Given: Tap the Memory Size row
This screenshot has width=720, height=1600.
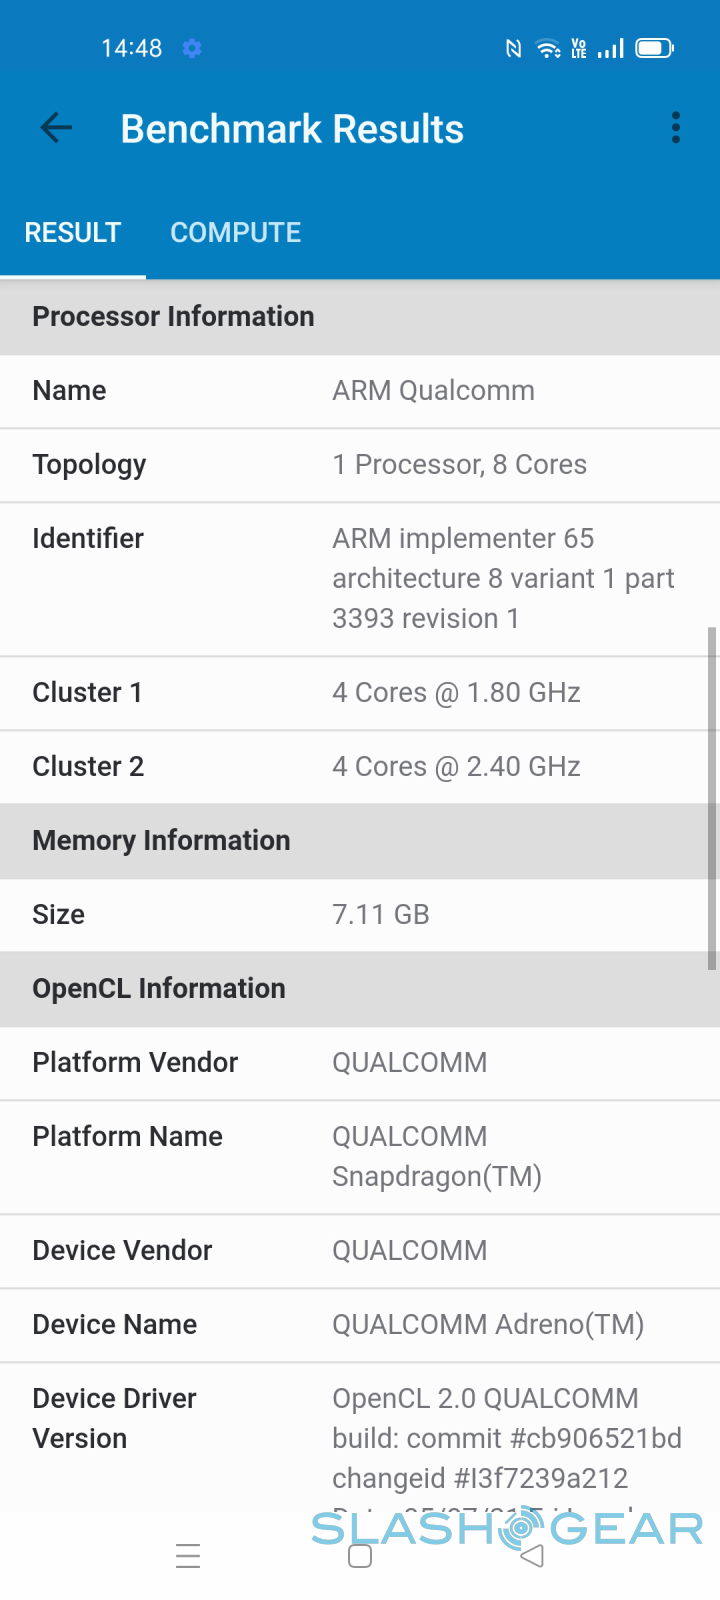Looking at the screenshot, I should [x=360, y=915].
